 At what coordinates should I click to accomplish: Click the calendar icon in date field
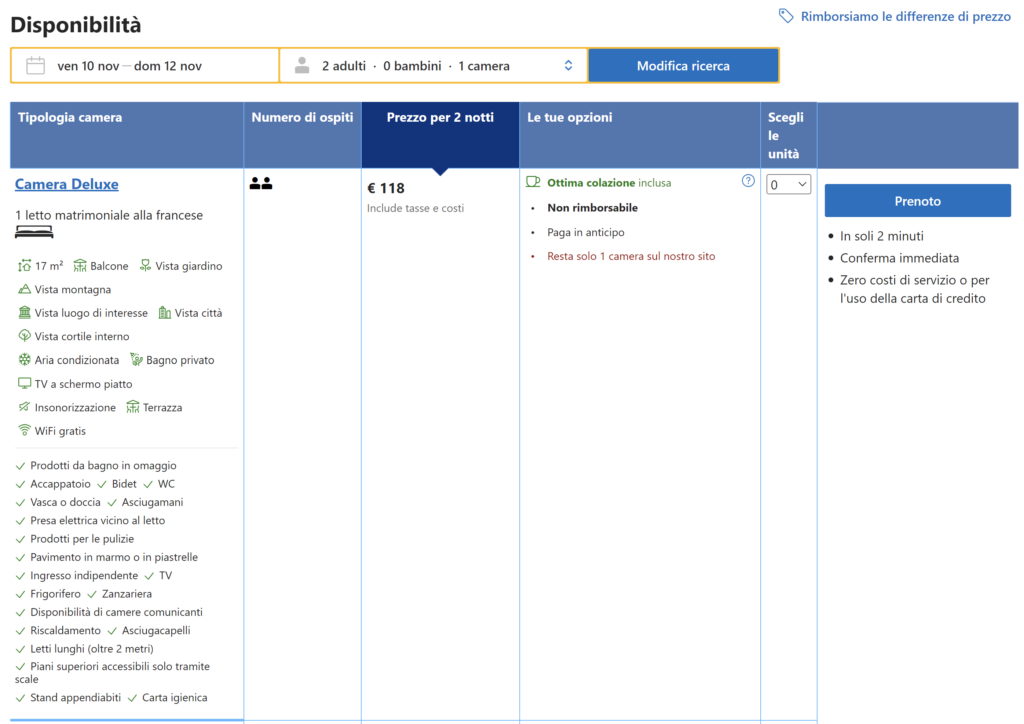coord(35,66)
